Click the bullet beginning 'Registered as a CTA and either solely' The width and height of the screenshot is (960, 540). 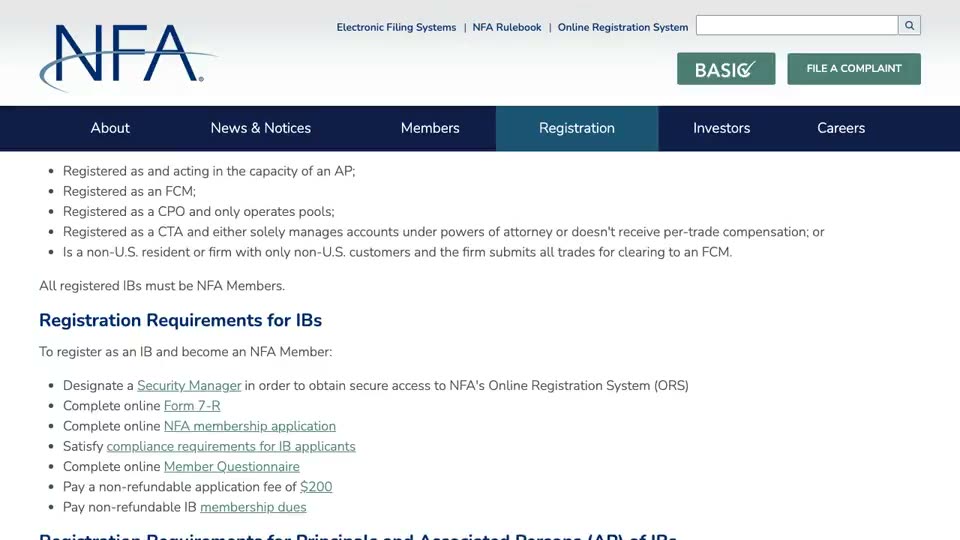(444, 232)
